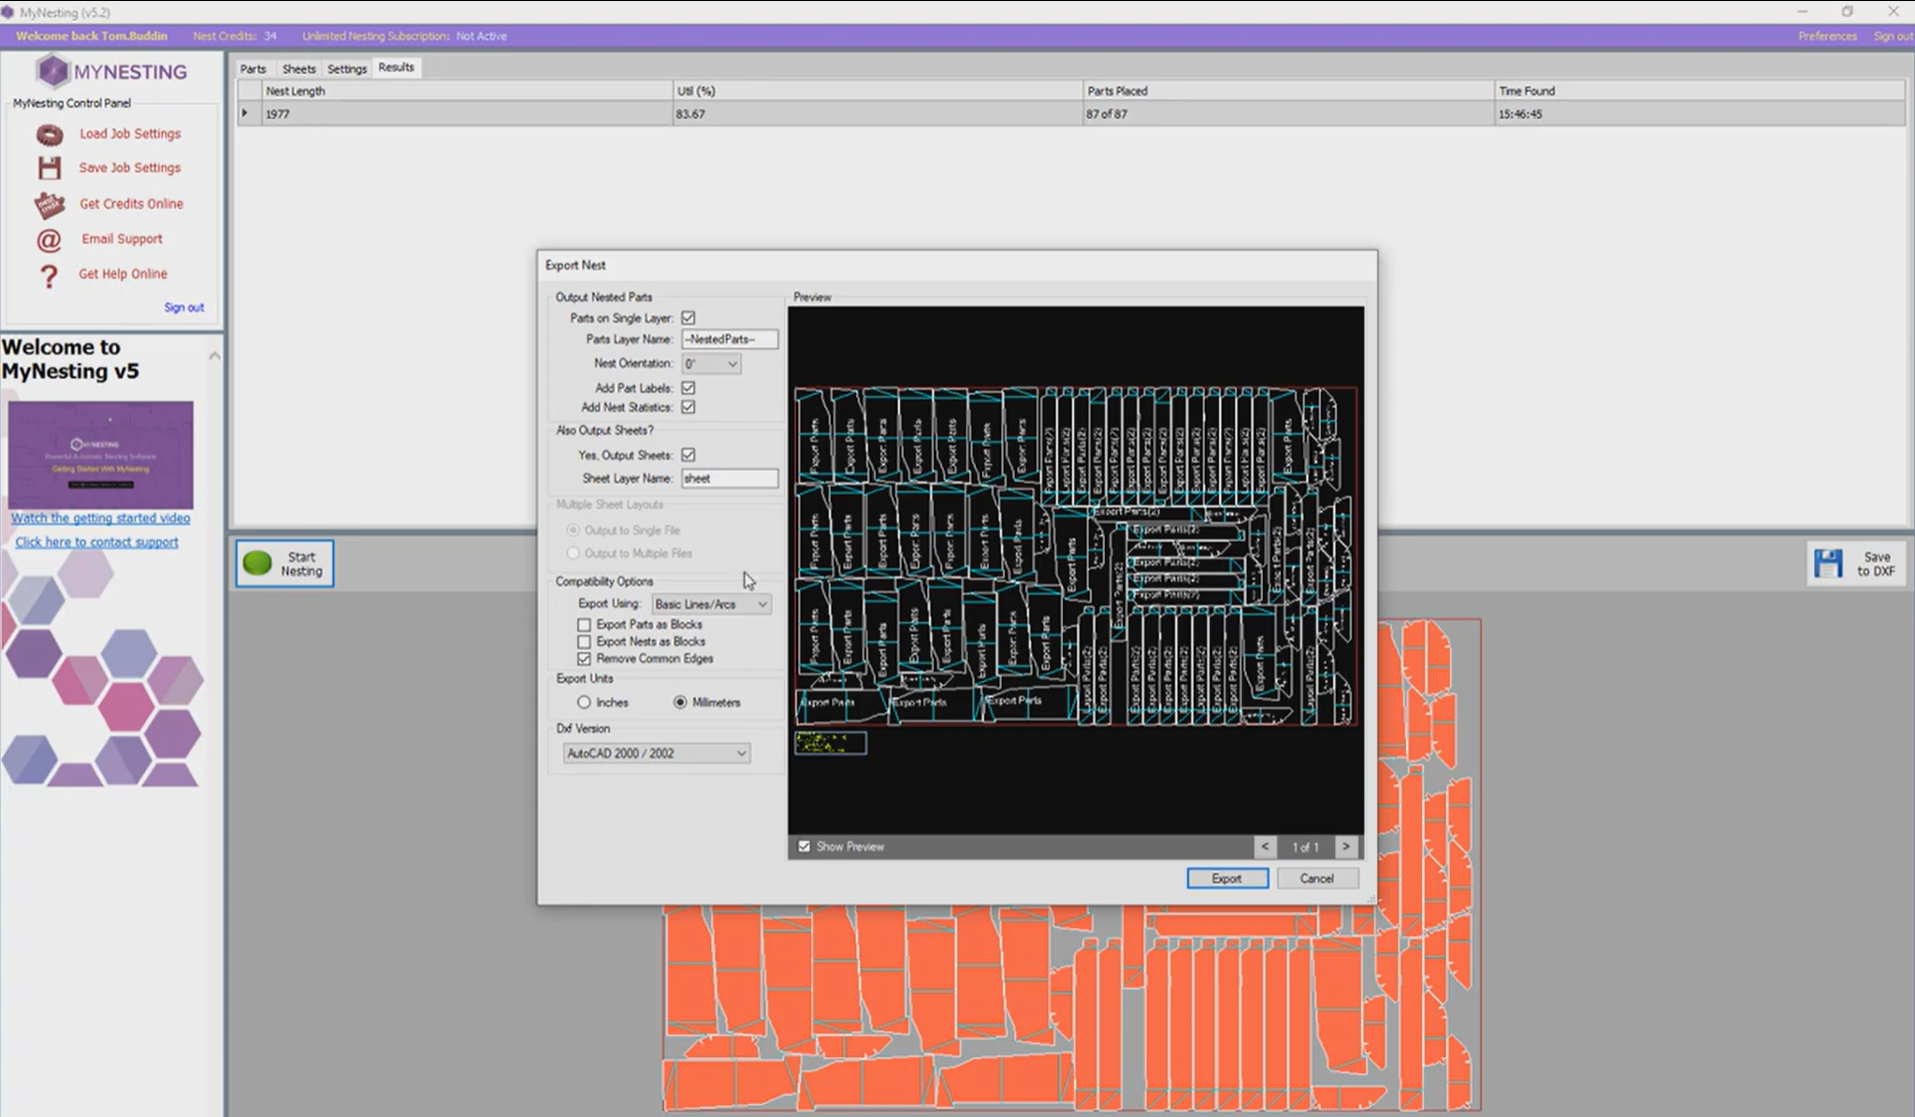Click Sign out link in control panel
This screenshot has width=1915, height=1117.
pyautogui.click(x=184, y=308)
